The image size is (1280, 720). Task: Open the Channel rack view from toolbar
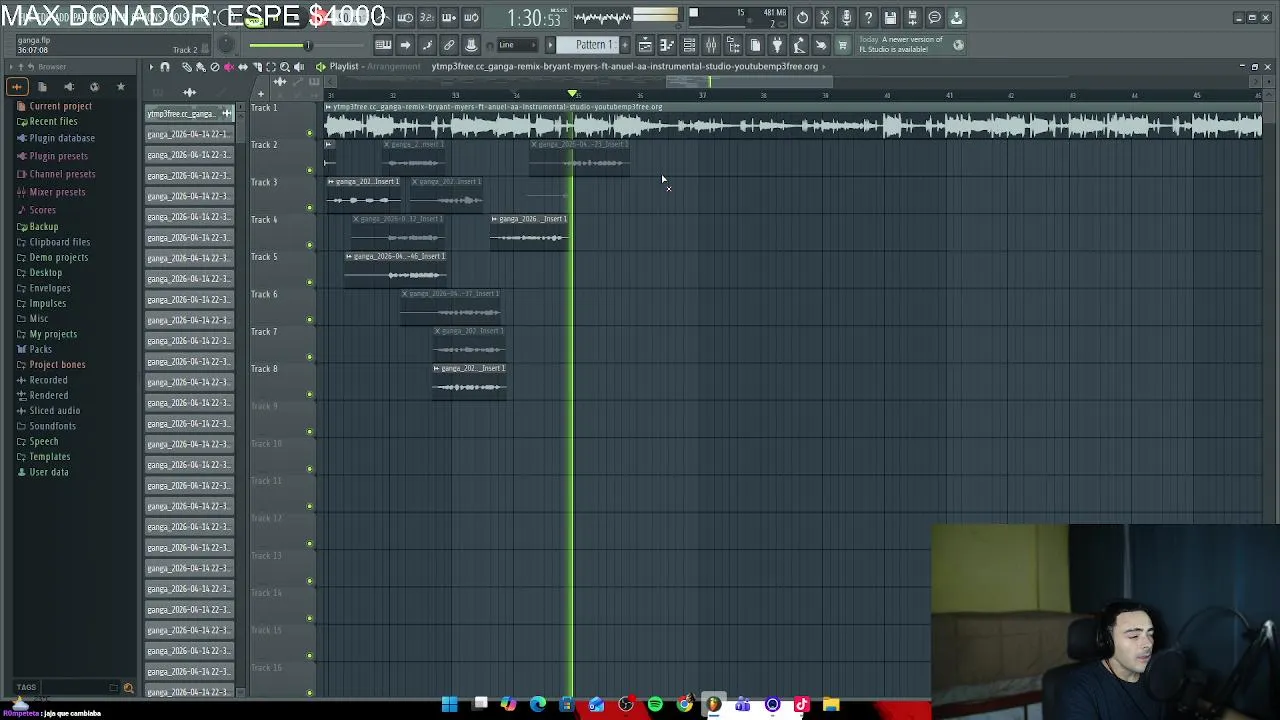[x=689, y=45]
